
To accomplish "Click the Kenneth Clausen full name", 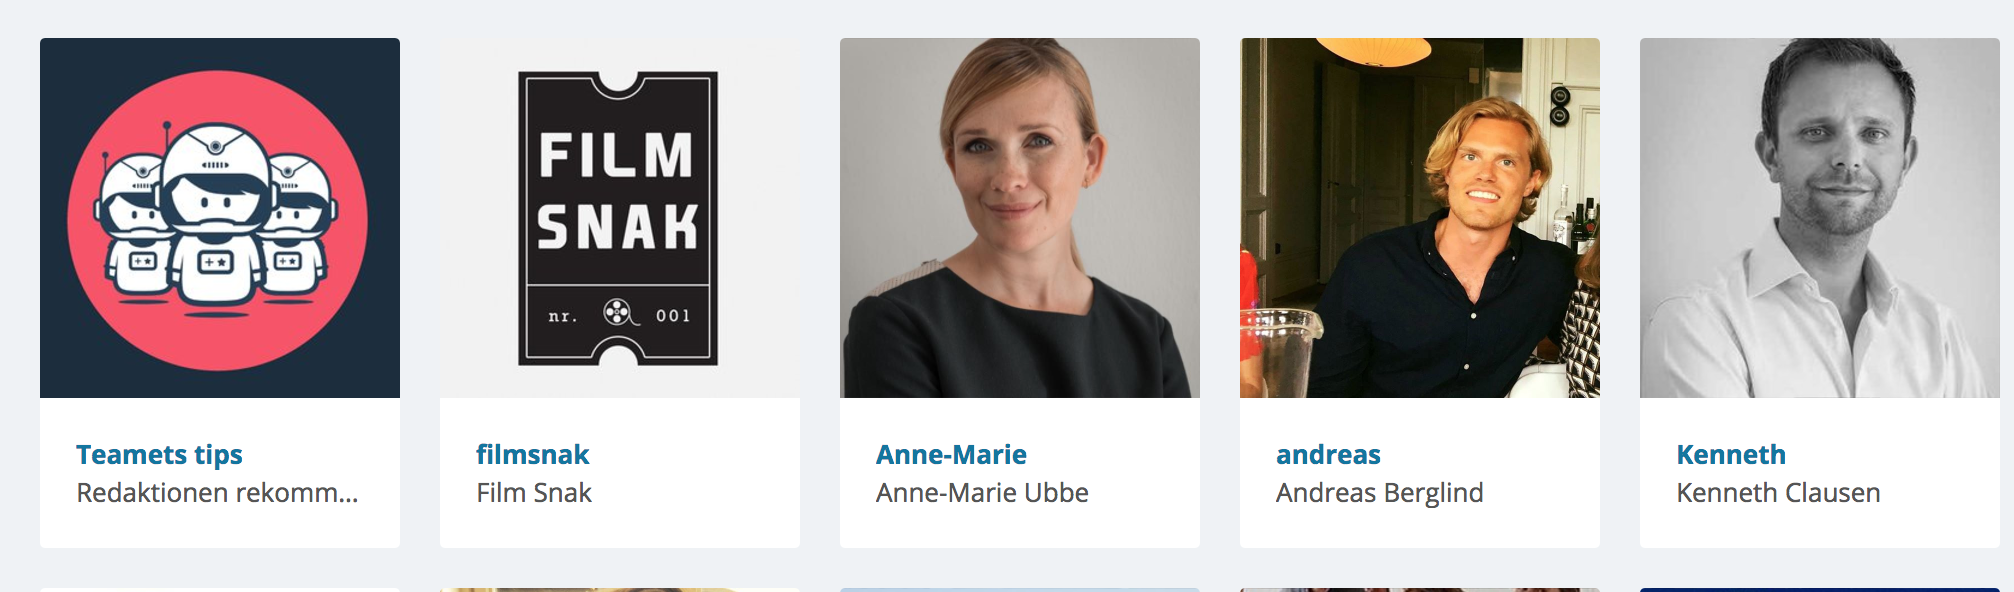I will [1778, 493].
